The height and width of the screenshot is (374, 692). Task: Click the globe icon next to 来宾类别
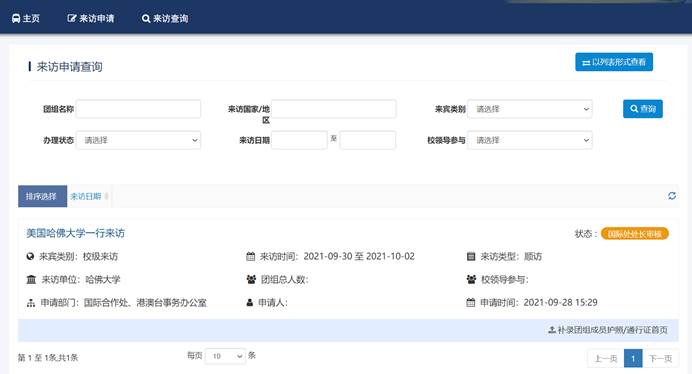coord(30,257)
